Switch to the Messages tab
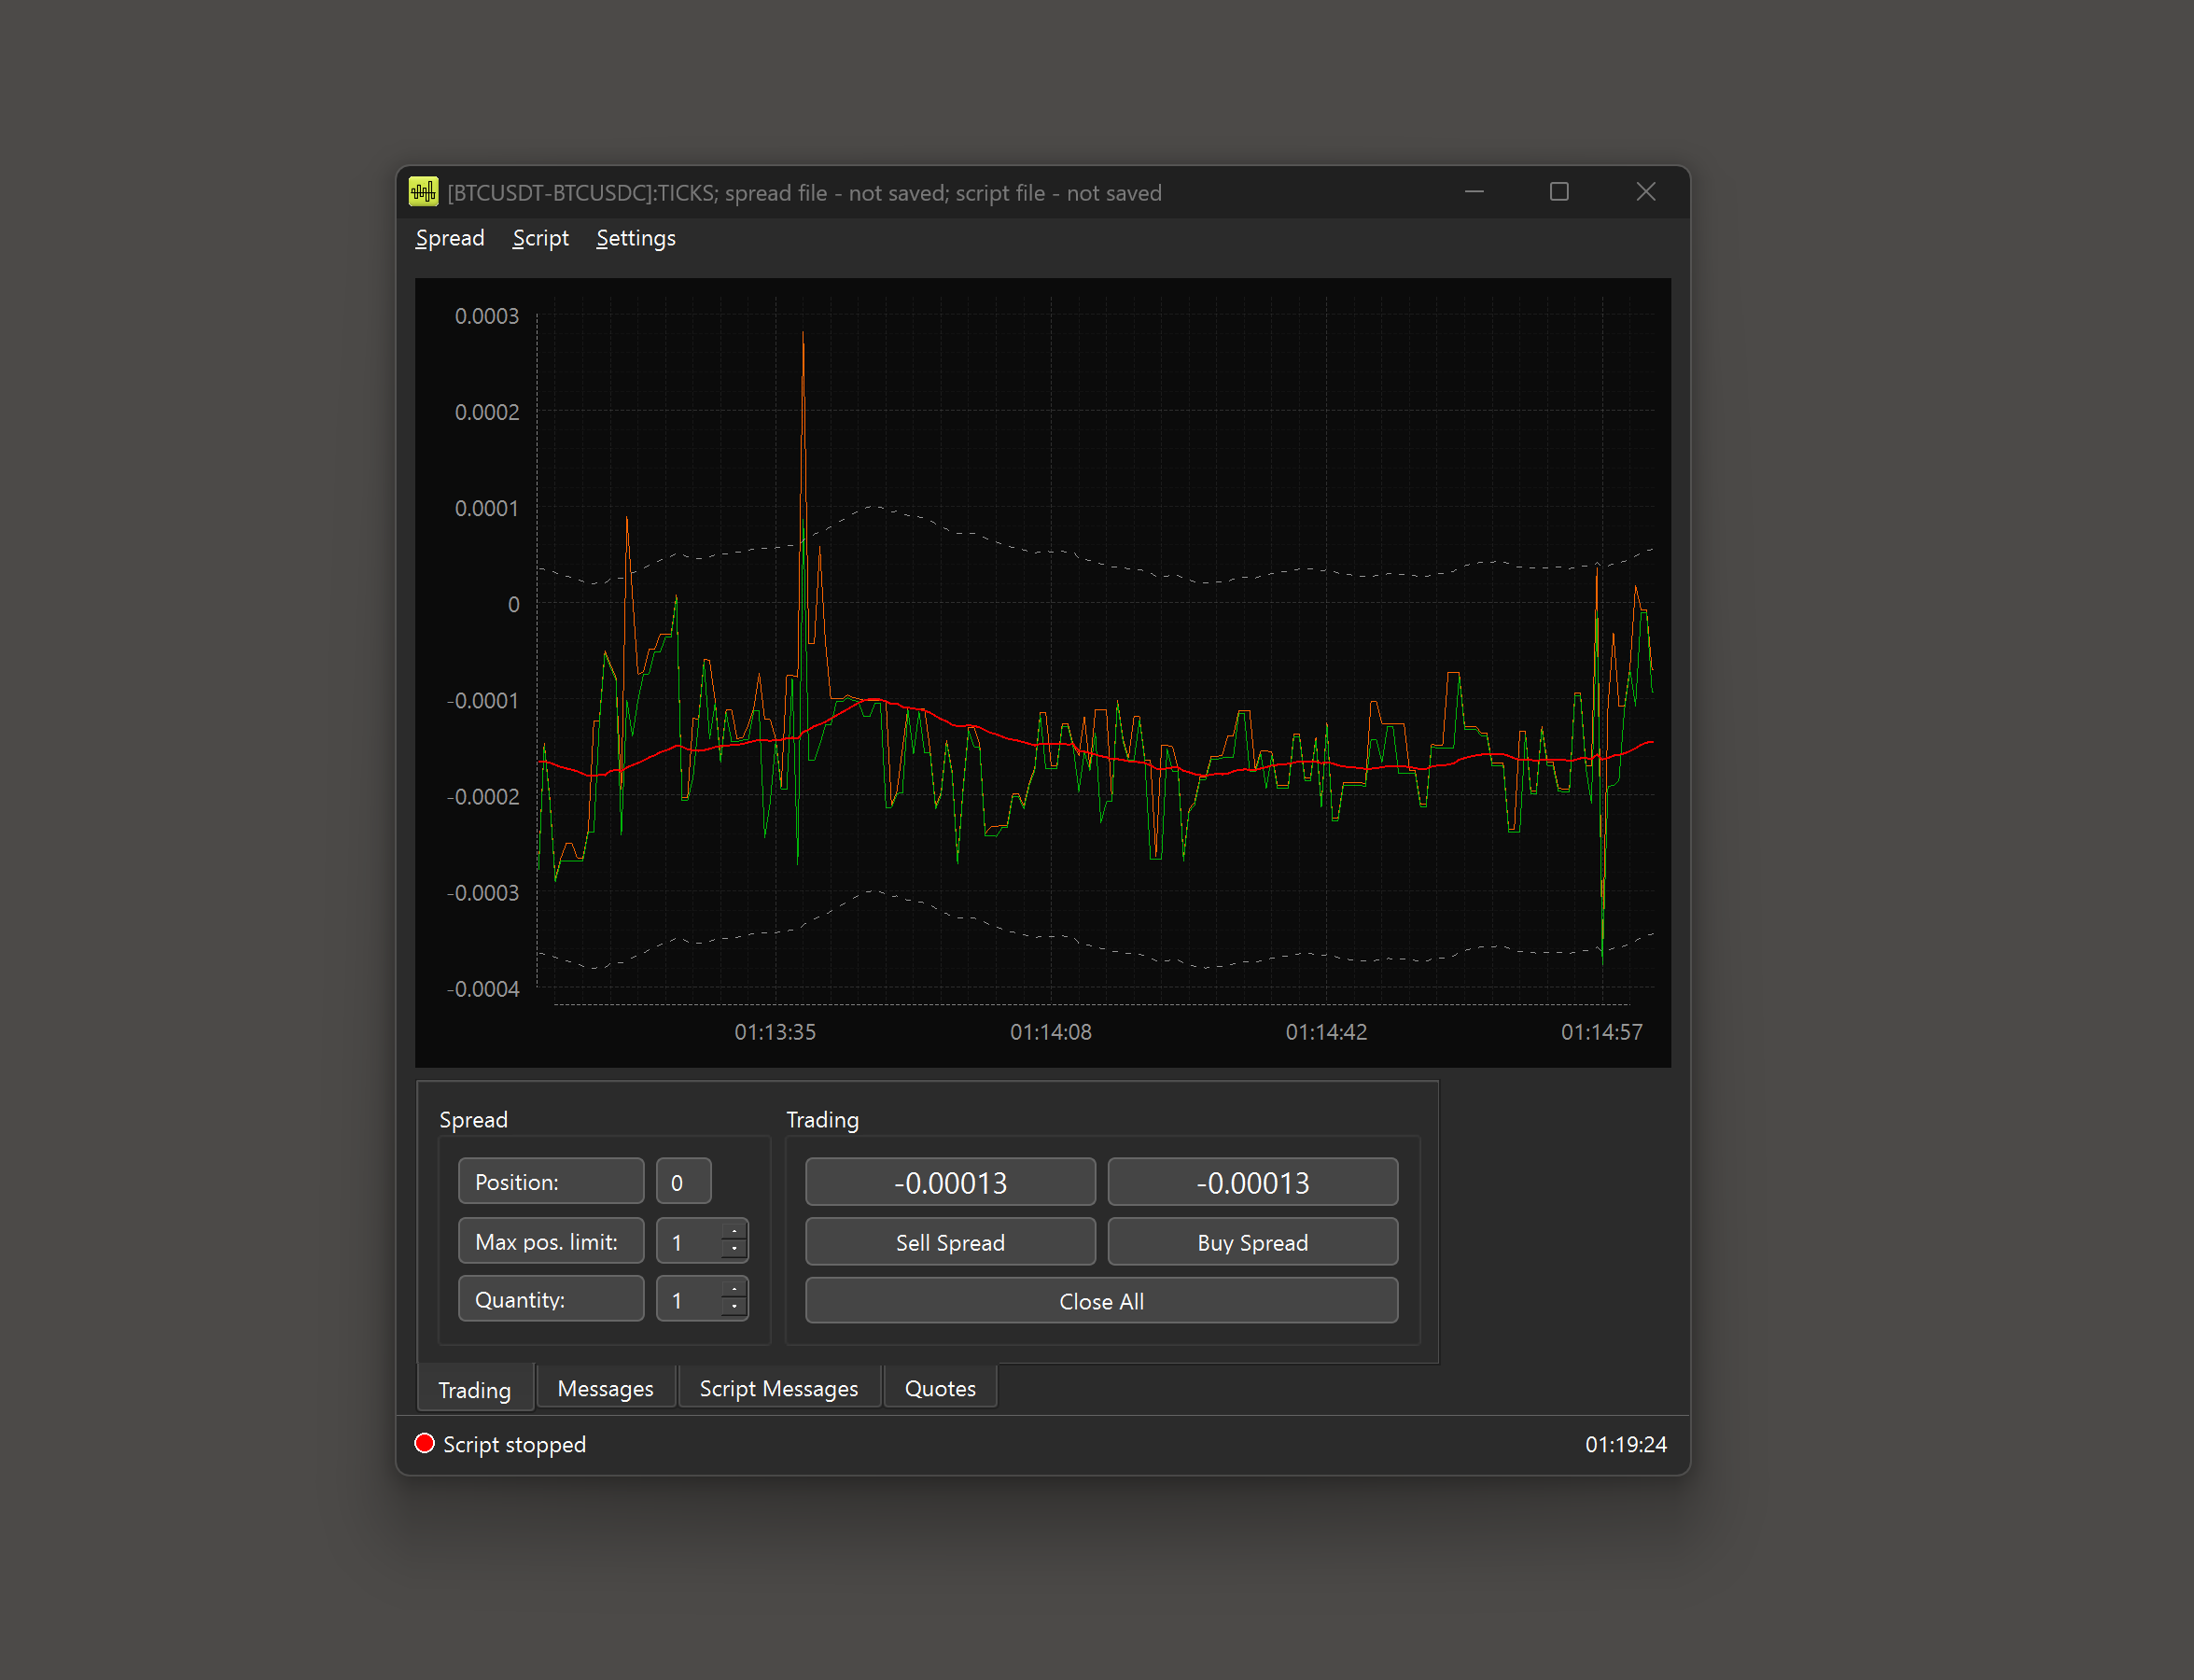The width and height of the screenshot is (2194, 1680). click(605, 1388)
